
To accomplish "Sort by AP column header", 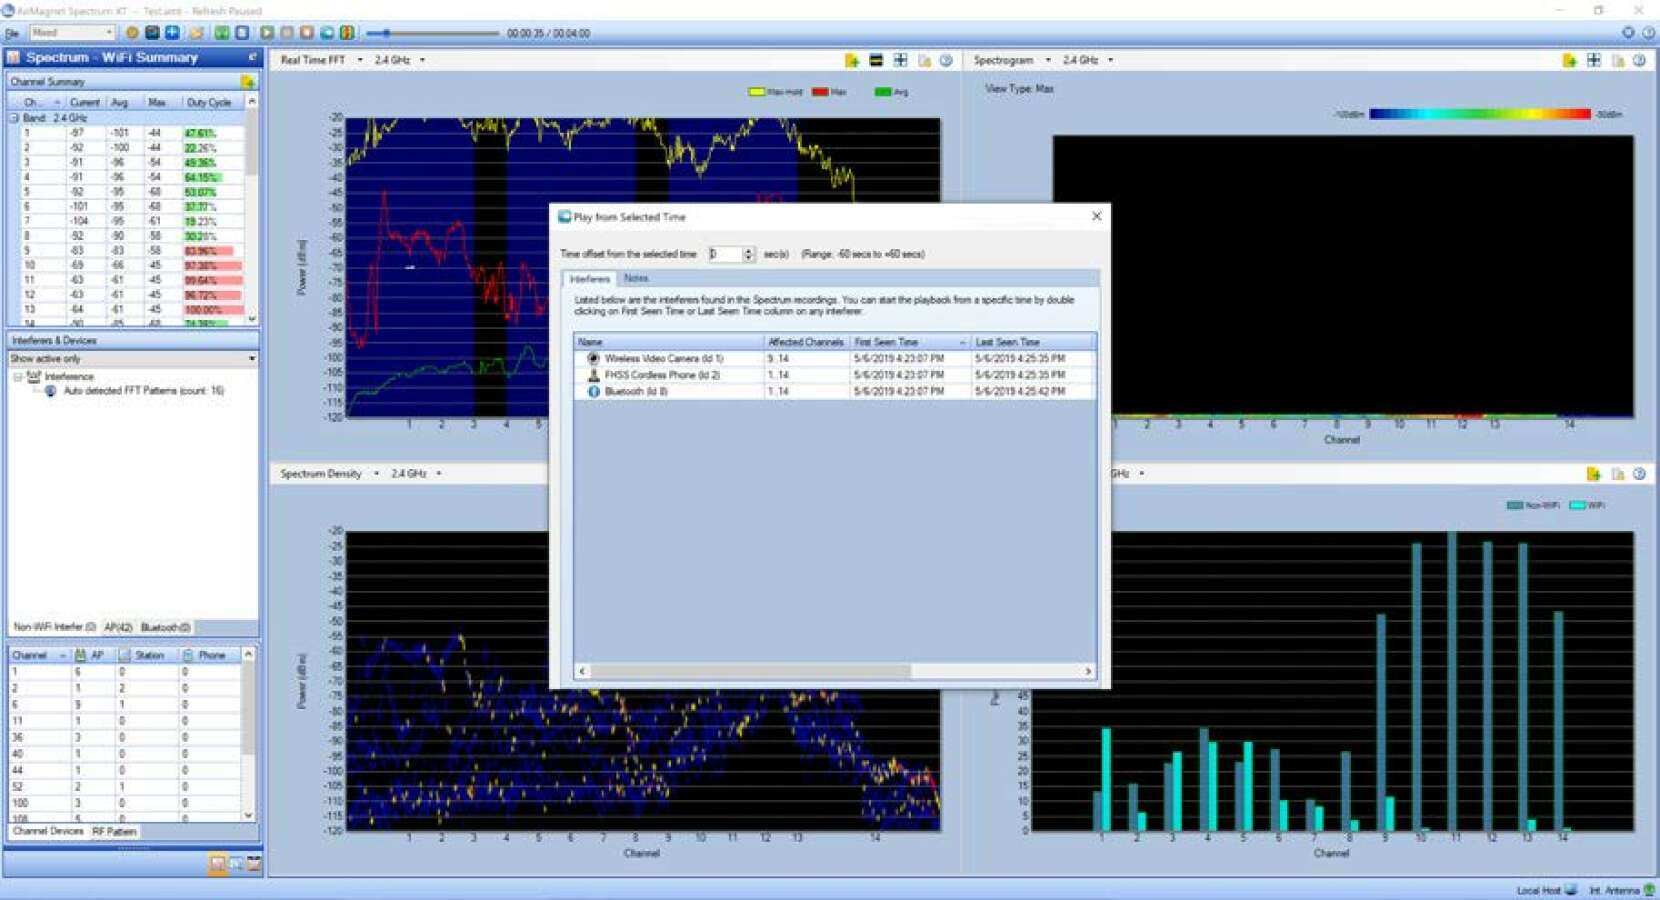I will (x=95, y=655).
